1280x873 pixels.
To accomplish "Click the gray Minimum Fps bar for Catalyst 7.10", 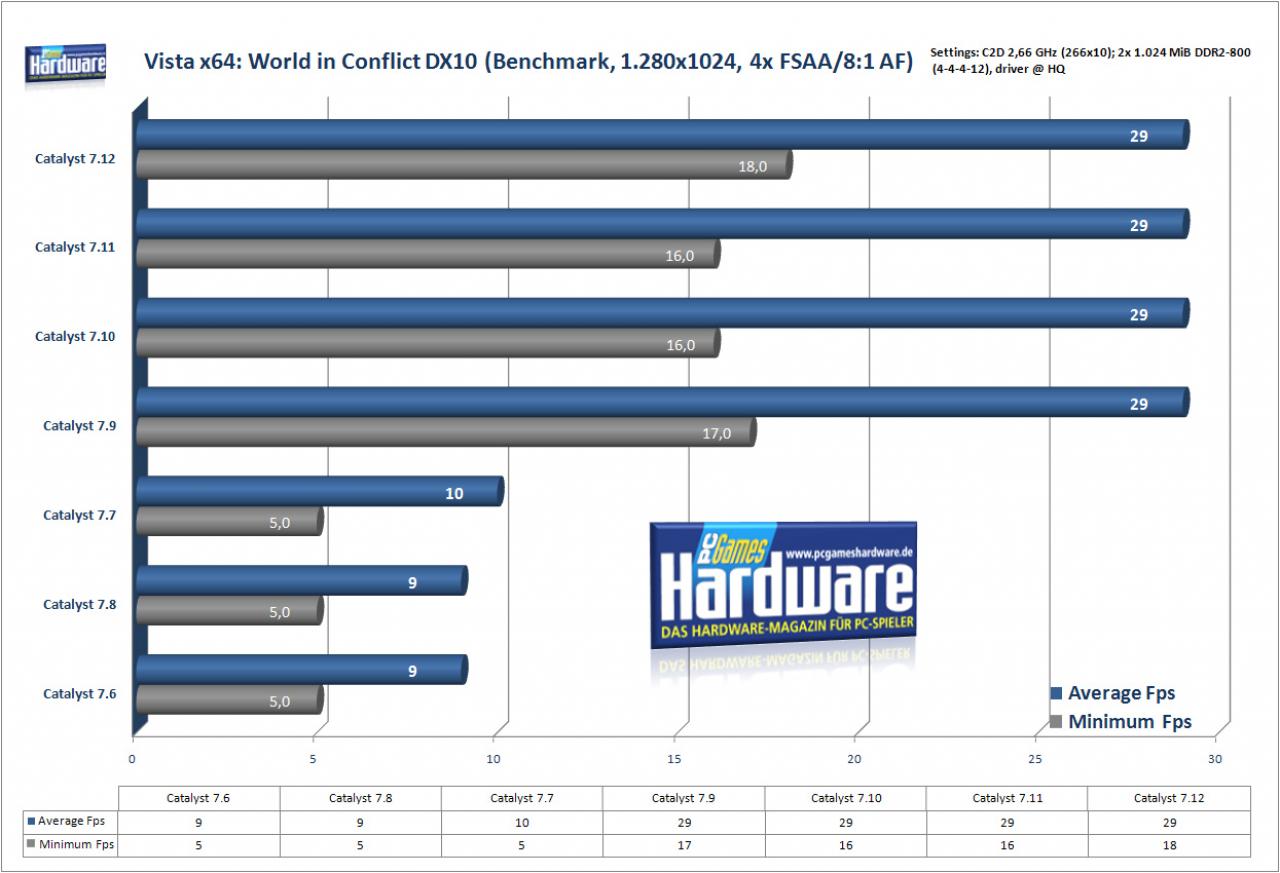I will (x=428, y=344).
